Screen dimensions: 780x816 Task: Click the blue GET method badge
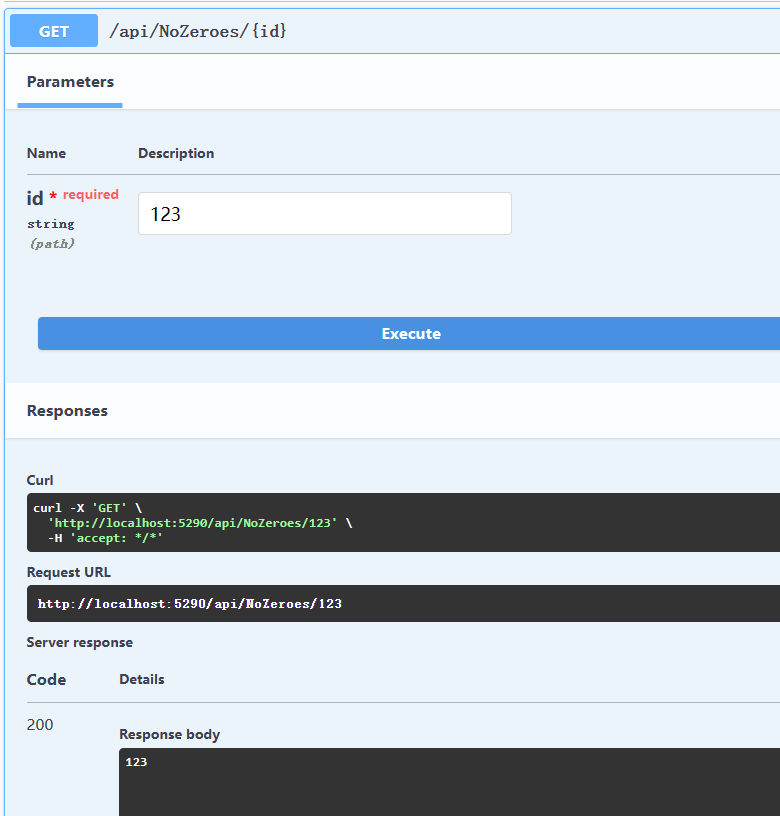54,31
